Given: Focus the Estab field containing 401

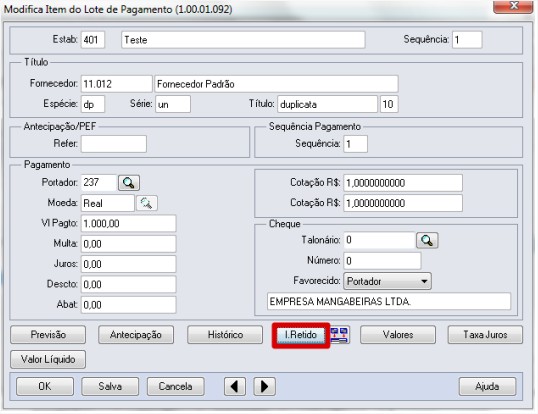Looking at the screenshot, I should [x=93, y=40].
